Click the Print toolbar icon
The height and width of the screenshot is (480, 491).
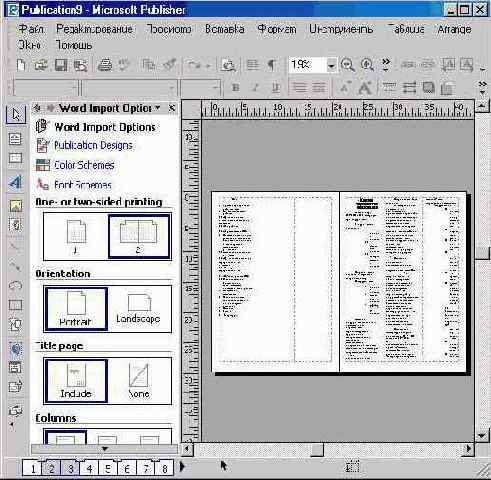pos(104,64)
